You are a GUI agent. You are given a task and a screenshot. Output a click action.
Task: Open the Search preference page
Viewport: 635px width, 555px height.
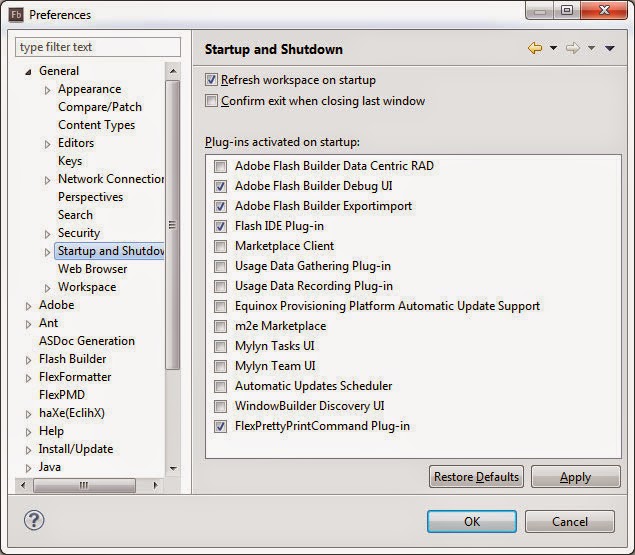pyautogui.click(x=75, y=215)
